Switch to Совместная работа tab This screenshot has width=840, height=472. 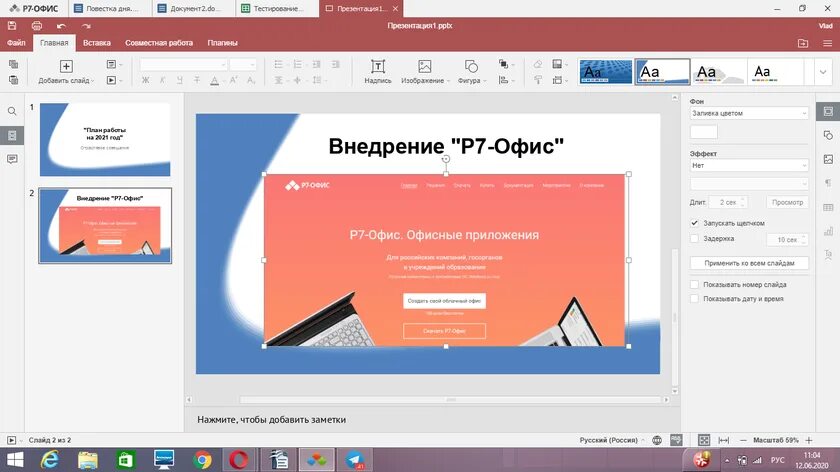click(x=159, y=43)
